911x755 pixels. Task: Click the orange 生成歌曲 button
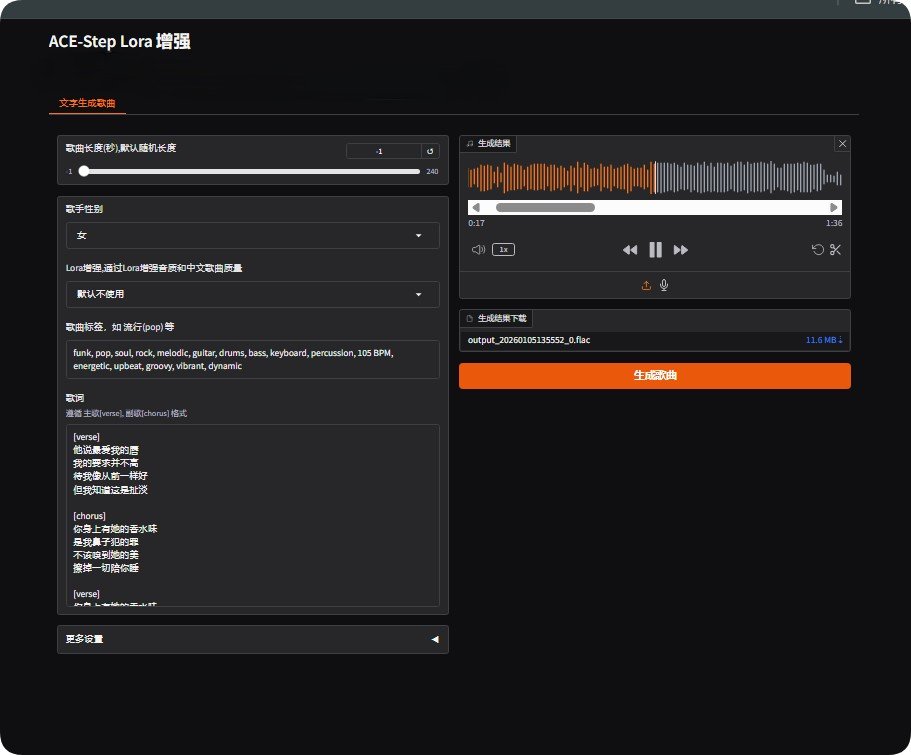(654, 376)
